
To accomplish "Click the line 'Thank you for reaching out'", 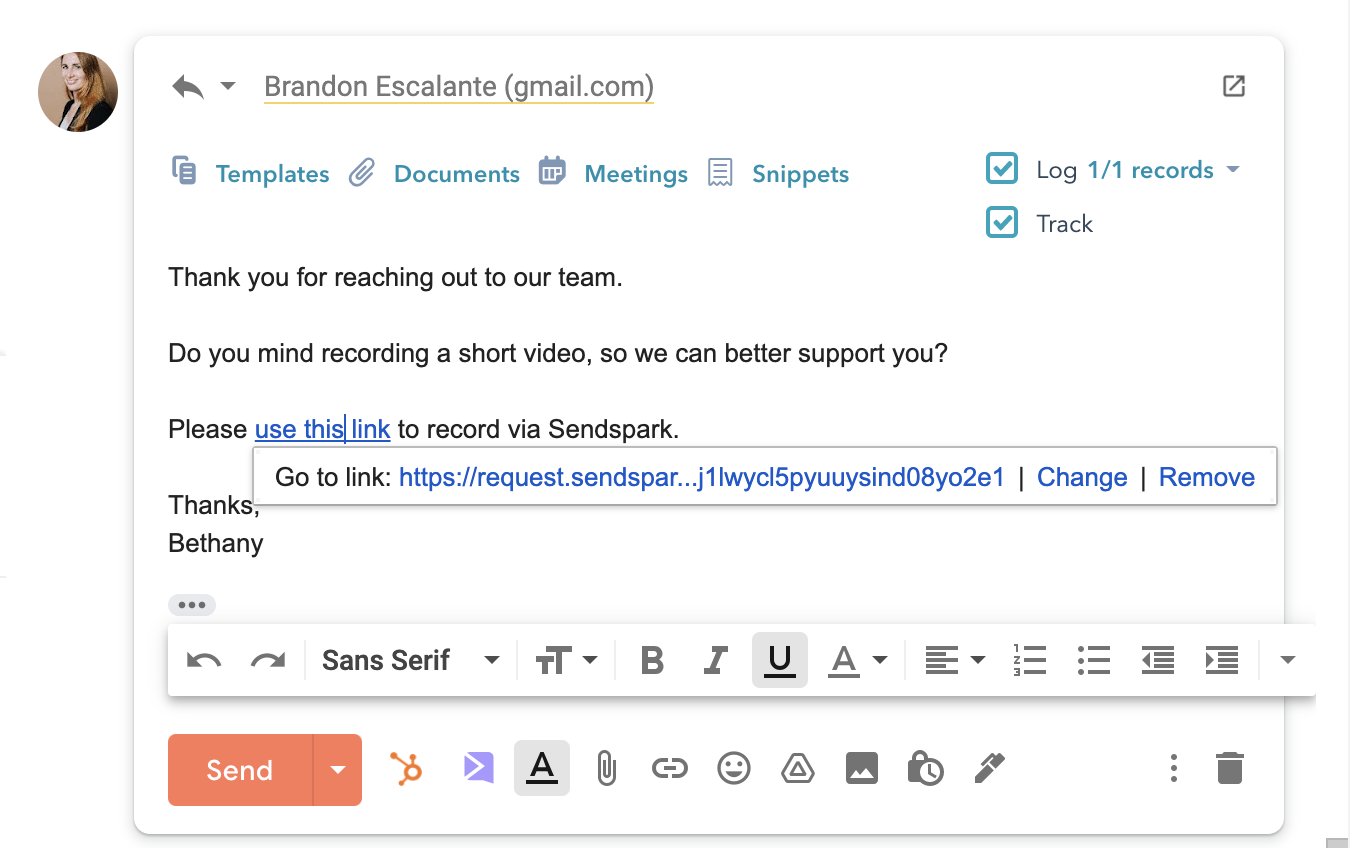I will [x=395, y=277].
